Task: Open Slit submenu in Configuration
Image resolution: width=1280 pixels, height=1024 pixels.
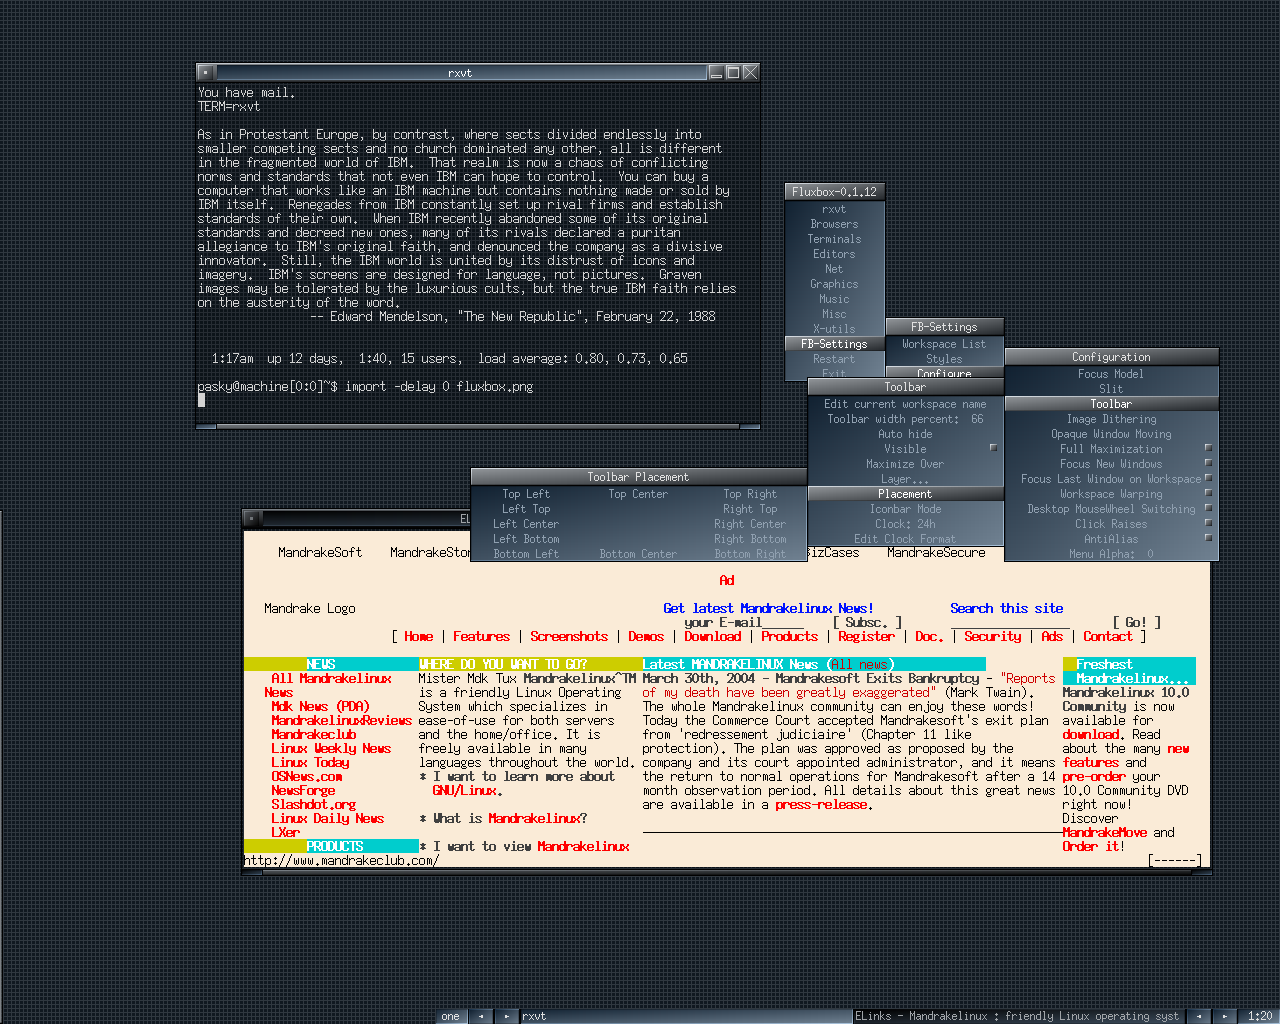Action: [1111, 389]
